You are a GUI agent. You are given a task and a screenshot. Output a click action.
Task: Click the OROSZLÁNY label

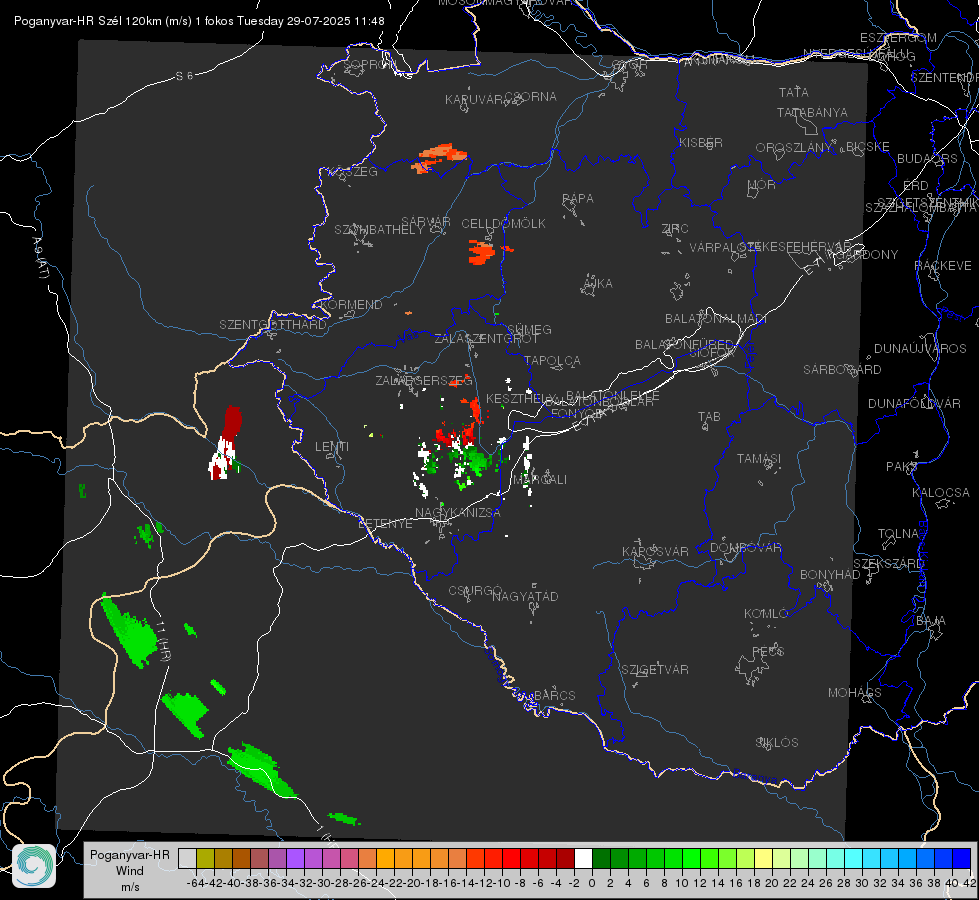(x=794, y=148)
